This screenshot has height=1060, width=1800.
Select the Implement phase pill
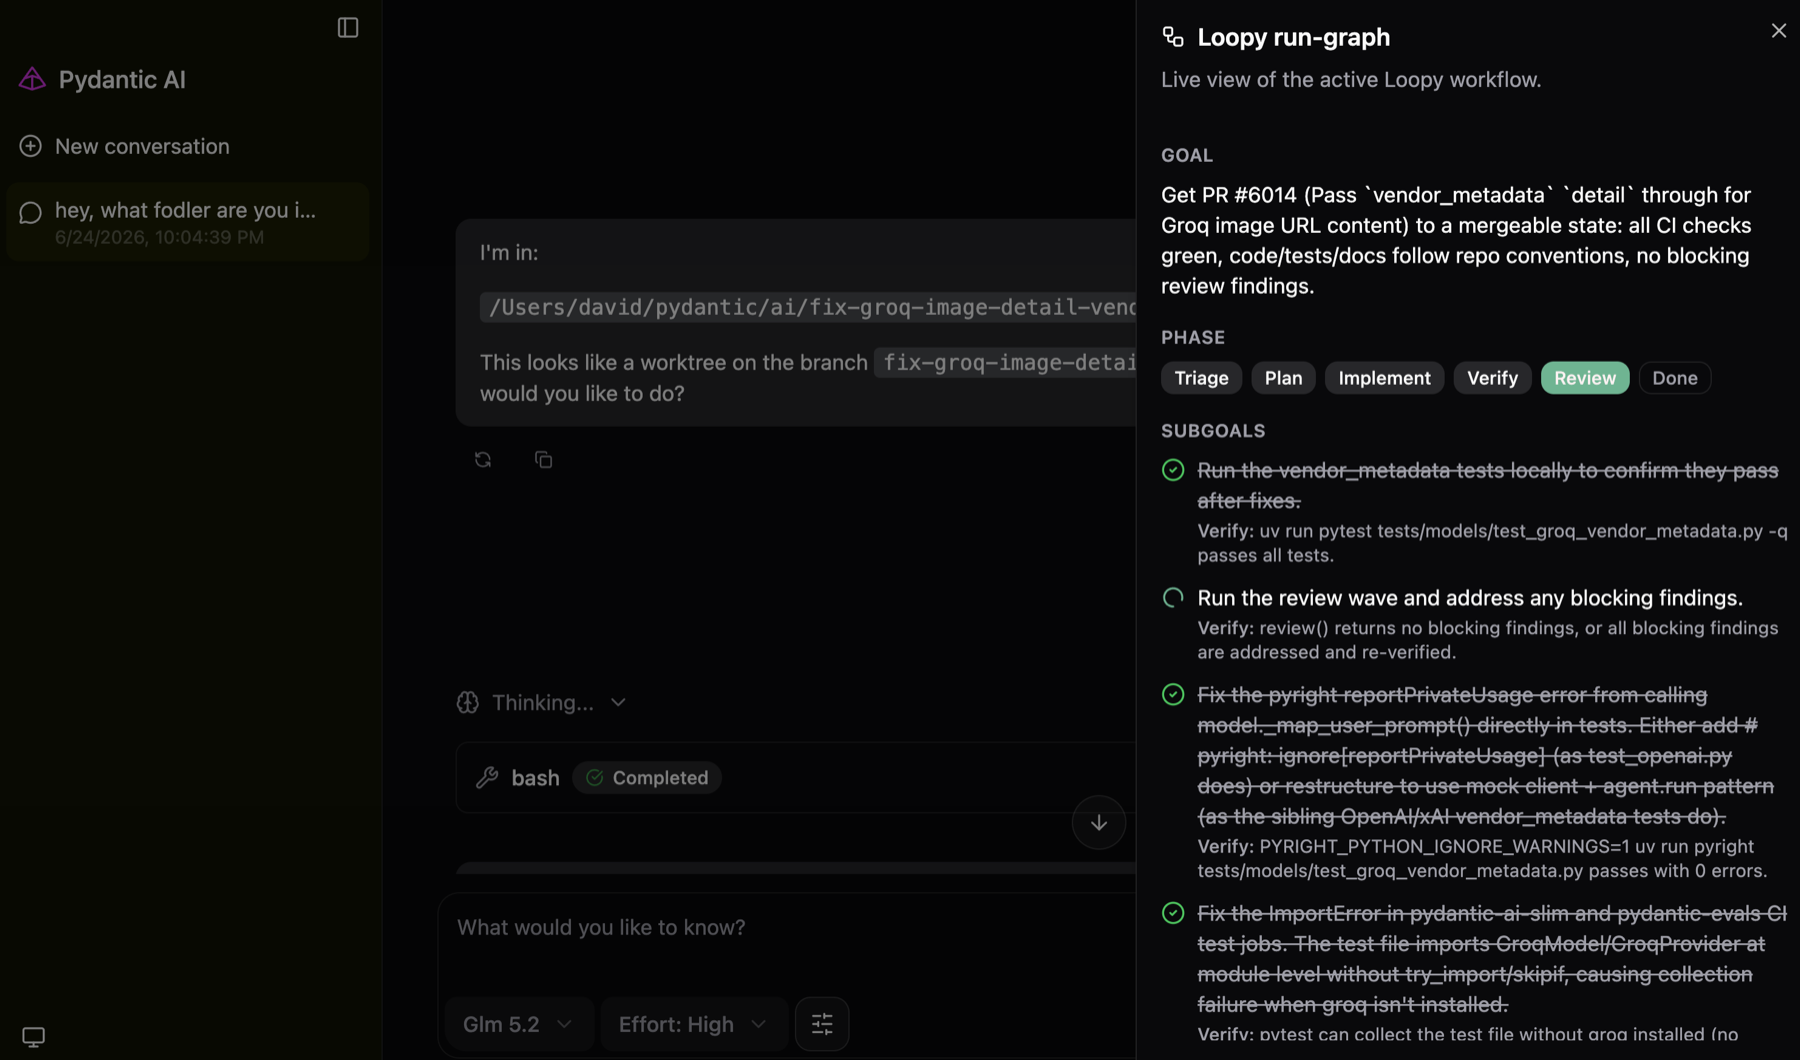coord(1384,378)
